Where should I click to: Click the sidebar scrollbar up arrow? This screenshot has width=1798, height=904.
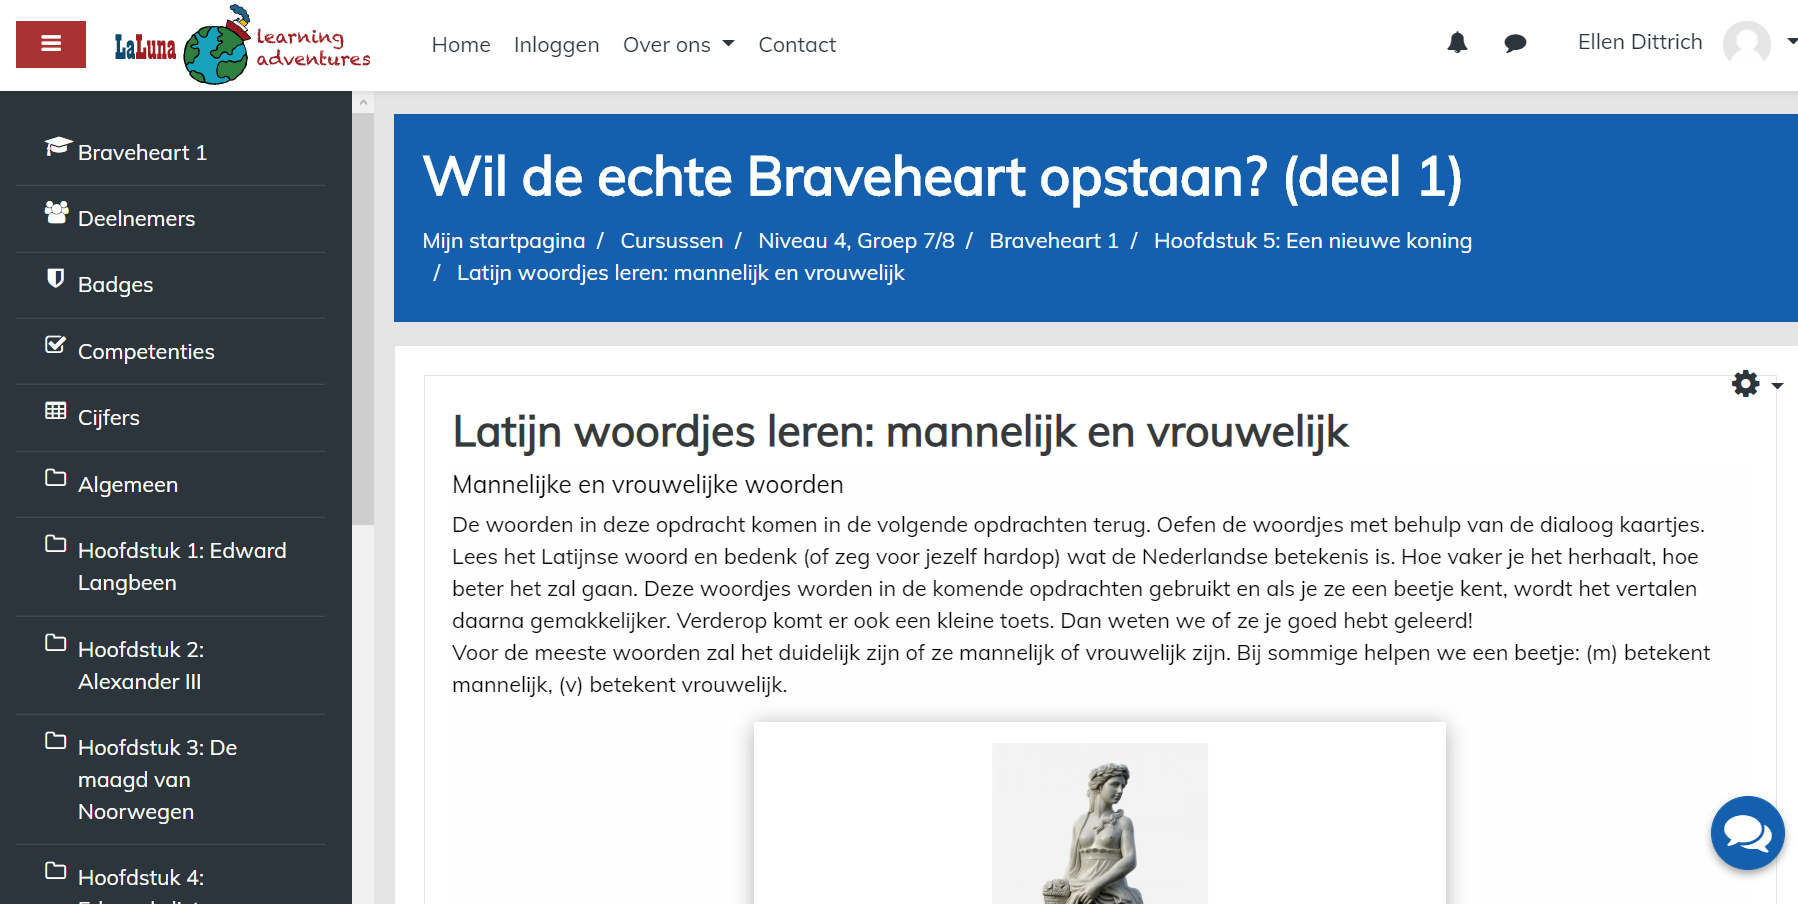[x=363, y=102]
